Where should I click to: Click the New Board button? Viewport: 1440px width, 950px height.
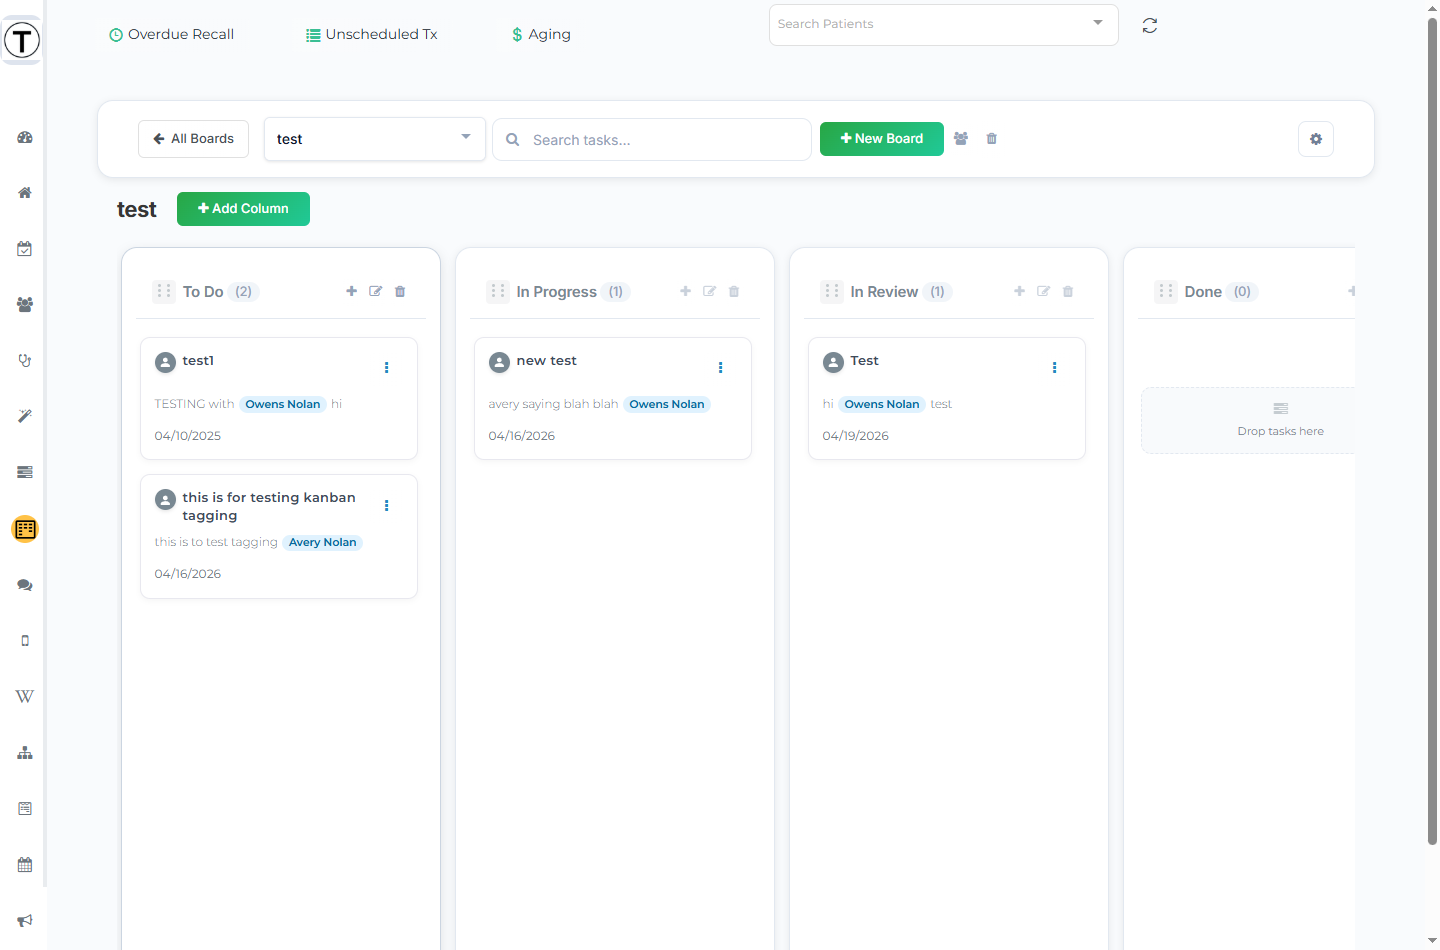click(x=882, y=139)
